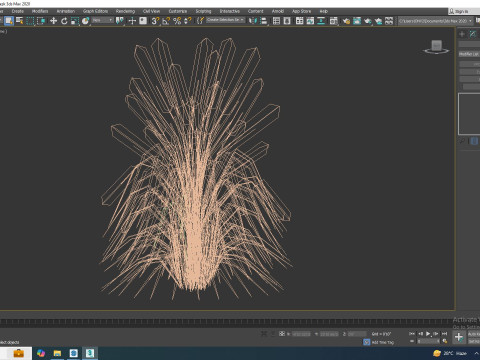Open the Customize menu
This screenshot has height=360, width=480.
(178, 11)
